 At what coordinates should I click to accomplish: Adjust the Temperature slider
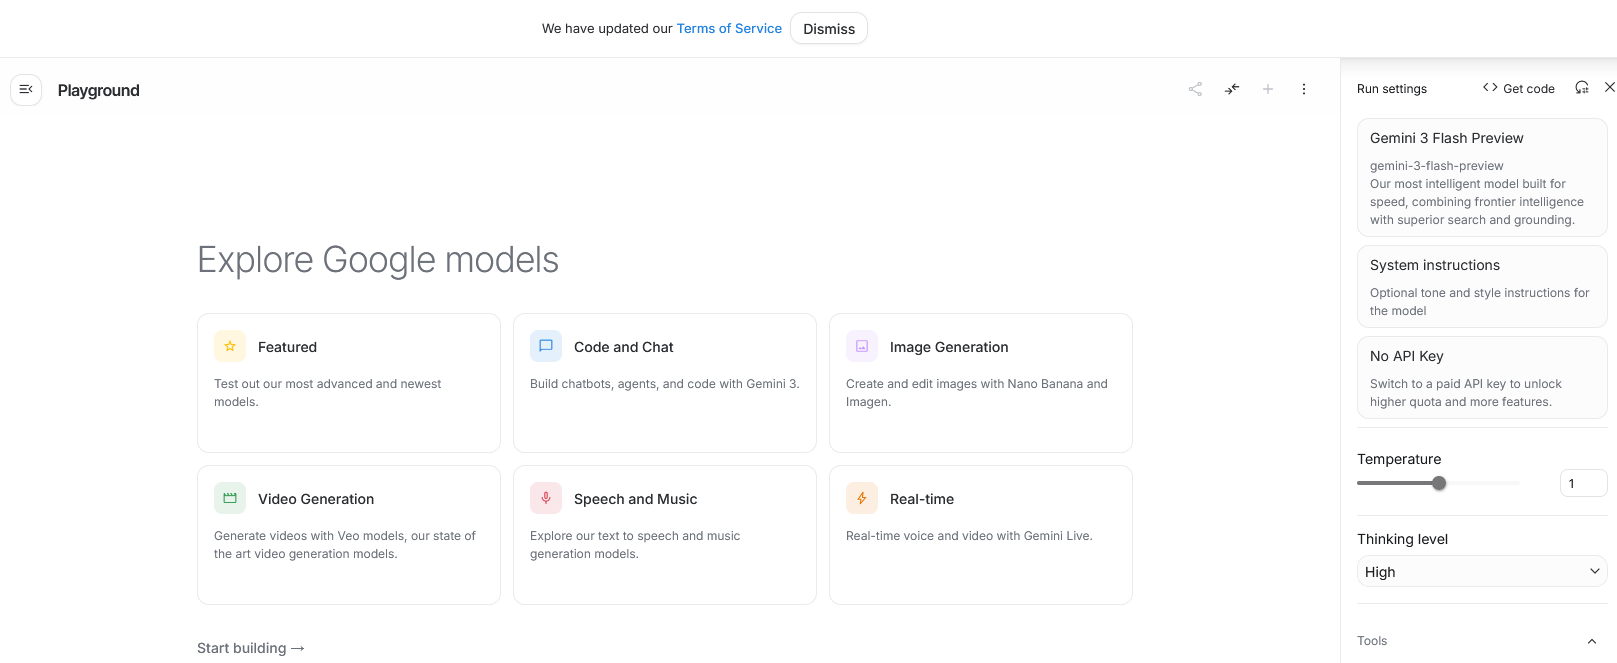[x=1439, y=483]
